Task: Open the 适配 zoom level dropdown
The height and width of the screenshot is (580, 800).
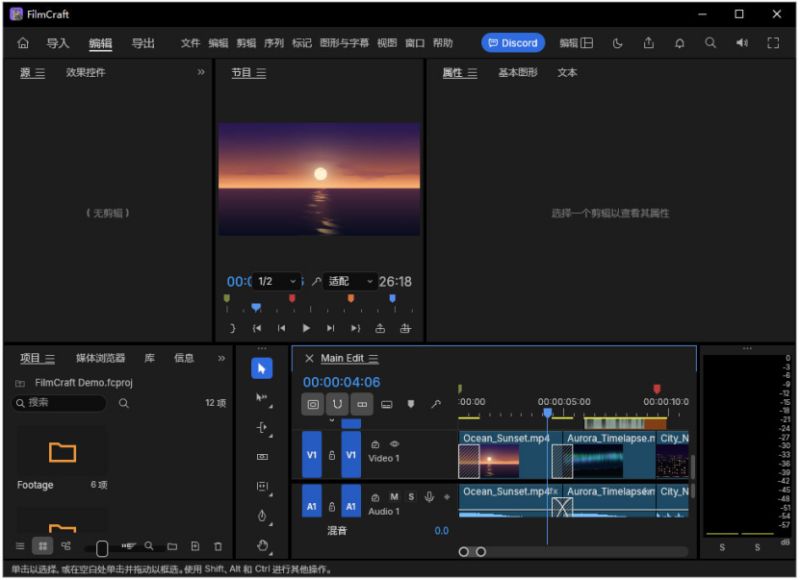Action: point(350,282)
